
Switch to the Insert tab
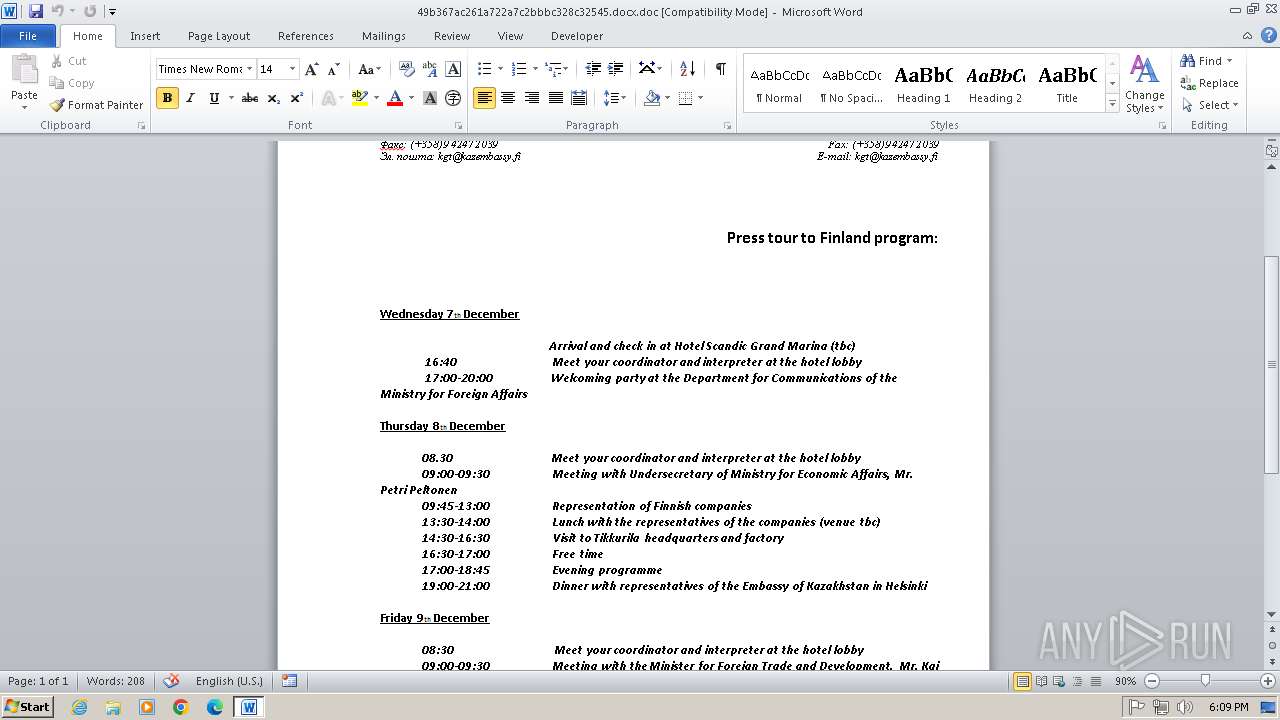tap(145, 36)
